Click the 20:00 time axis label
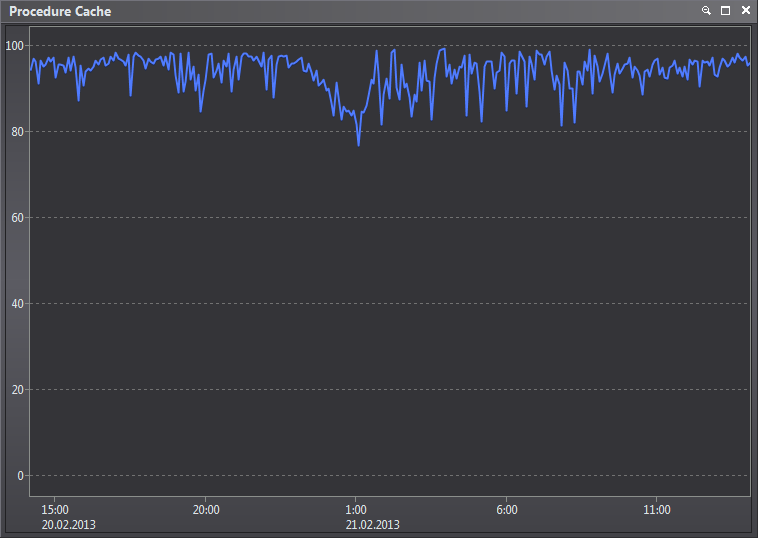The width and height of the screenshot is (758, 538). [x=206, y=509]
